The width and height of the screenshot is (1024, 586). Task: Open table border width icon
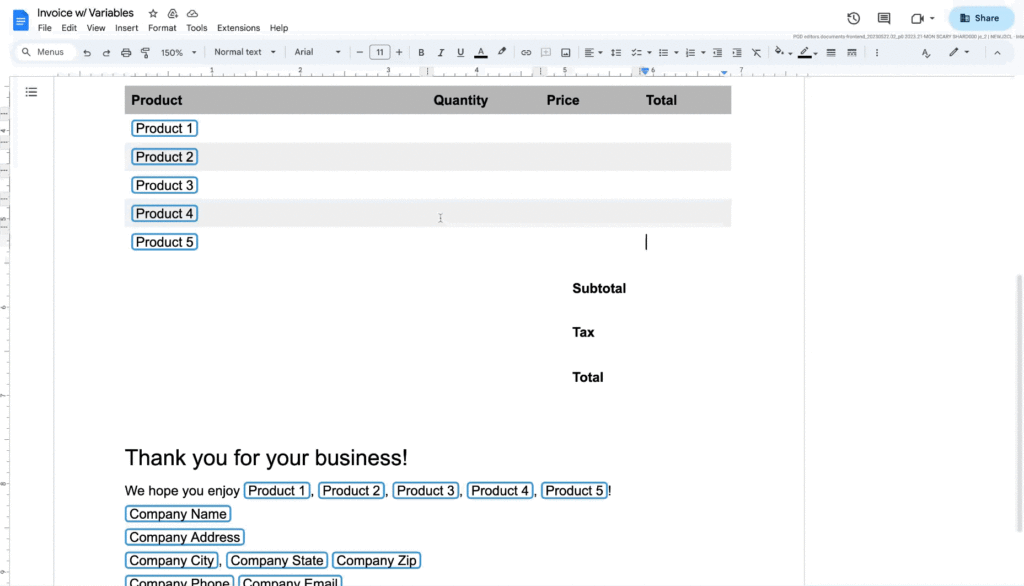pos(831,52)
